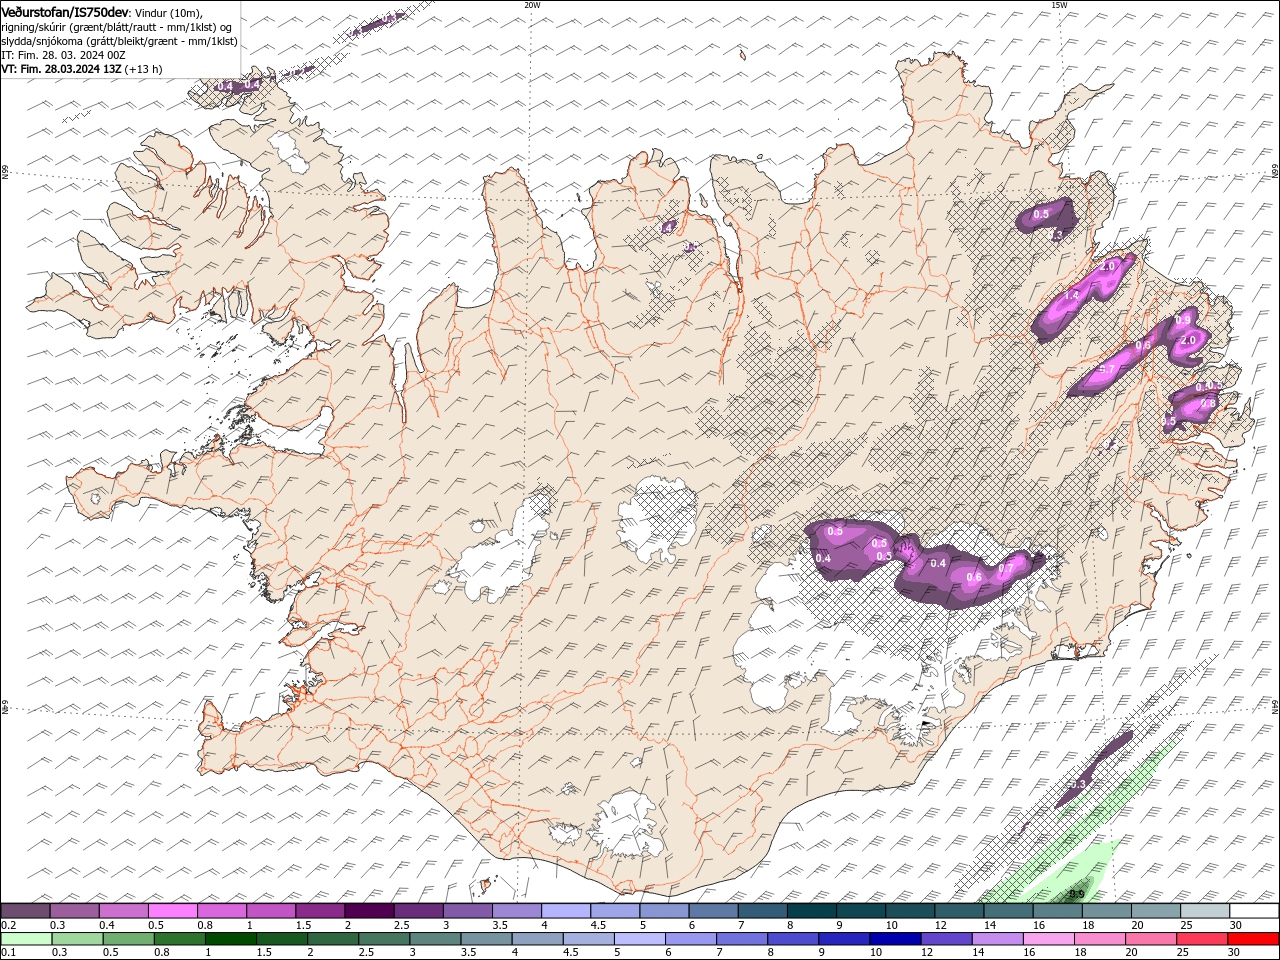This screenshot has height=960, width=1280.
Task: Select the snow legend swatch between 14 and 16
Action: click(x=1009, y=911)
